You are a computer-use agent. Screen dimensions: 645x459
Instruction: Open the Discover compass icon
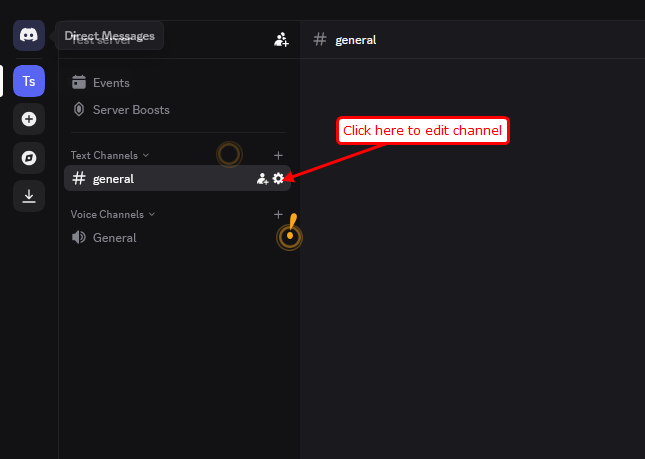pos(29,158)
